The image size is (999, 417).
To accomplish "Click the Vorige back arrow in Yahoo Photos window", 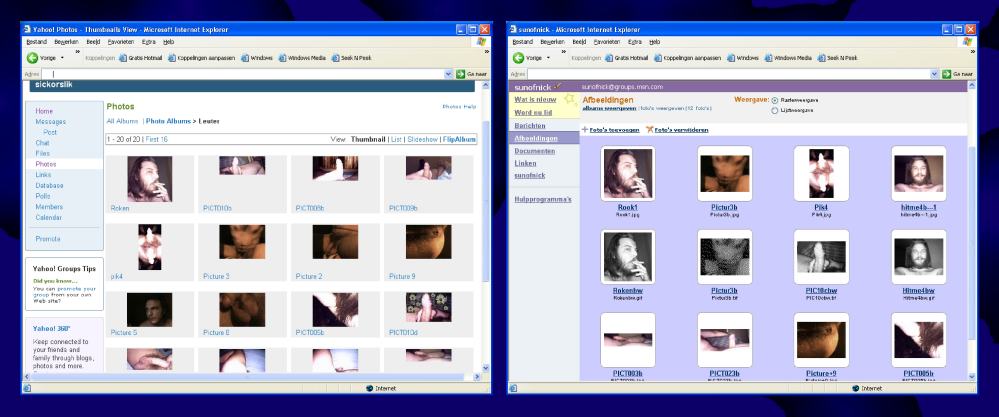I will point(32,58).
